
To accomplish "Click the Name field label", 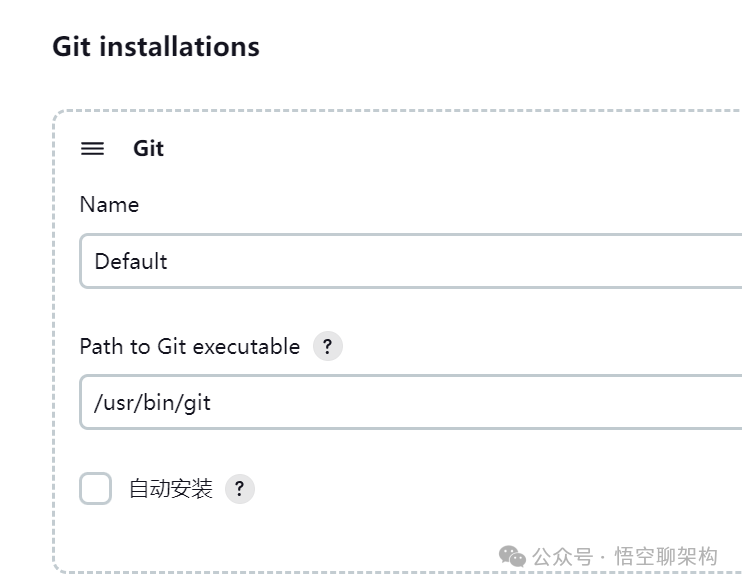I will click(109, 205).
